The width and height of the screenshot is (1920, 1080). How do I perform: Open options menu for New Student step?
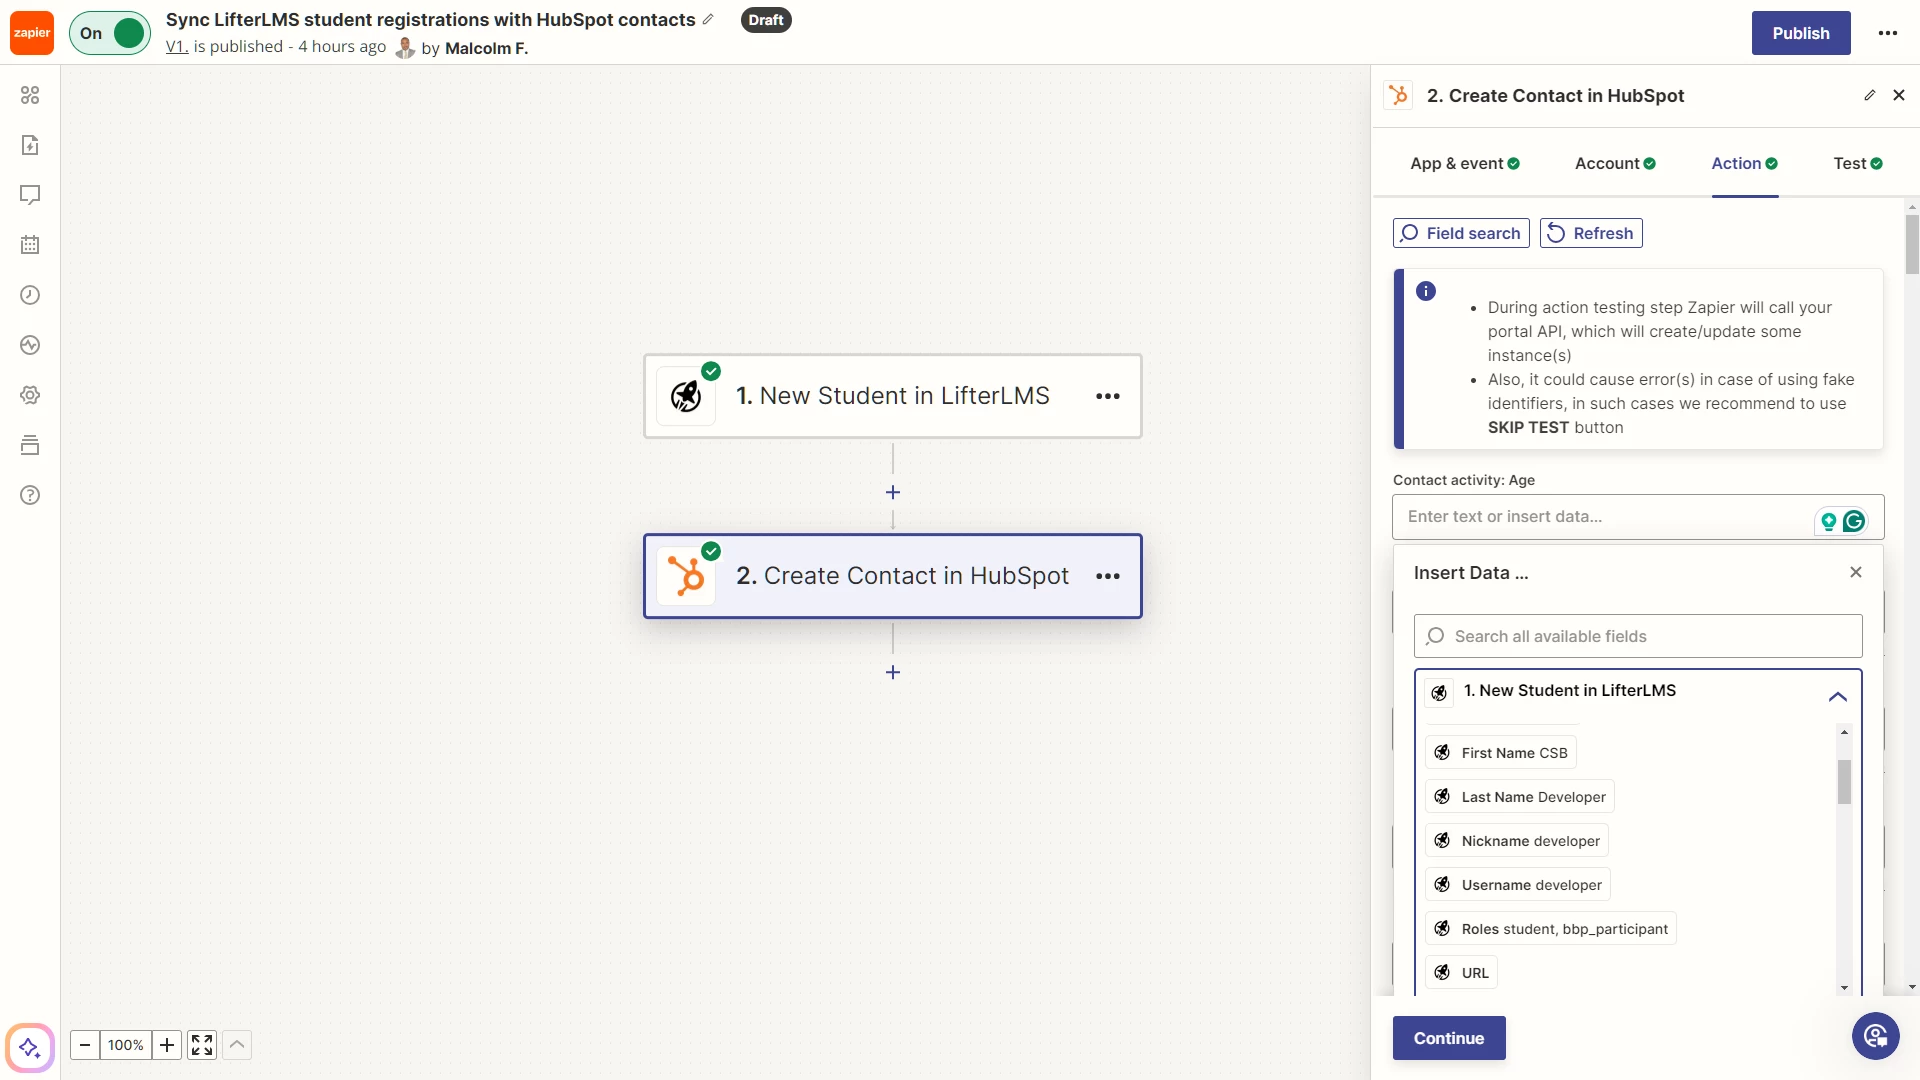pyautogui.click(x=1107, y=396)
